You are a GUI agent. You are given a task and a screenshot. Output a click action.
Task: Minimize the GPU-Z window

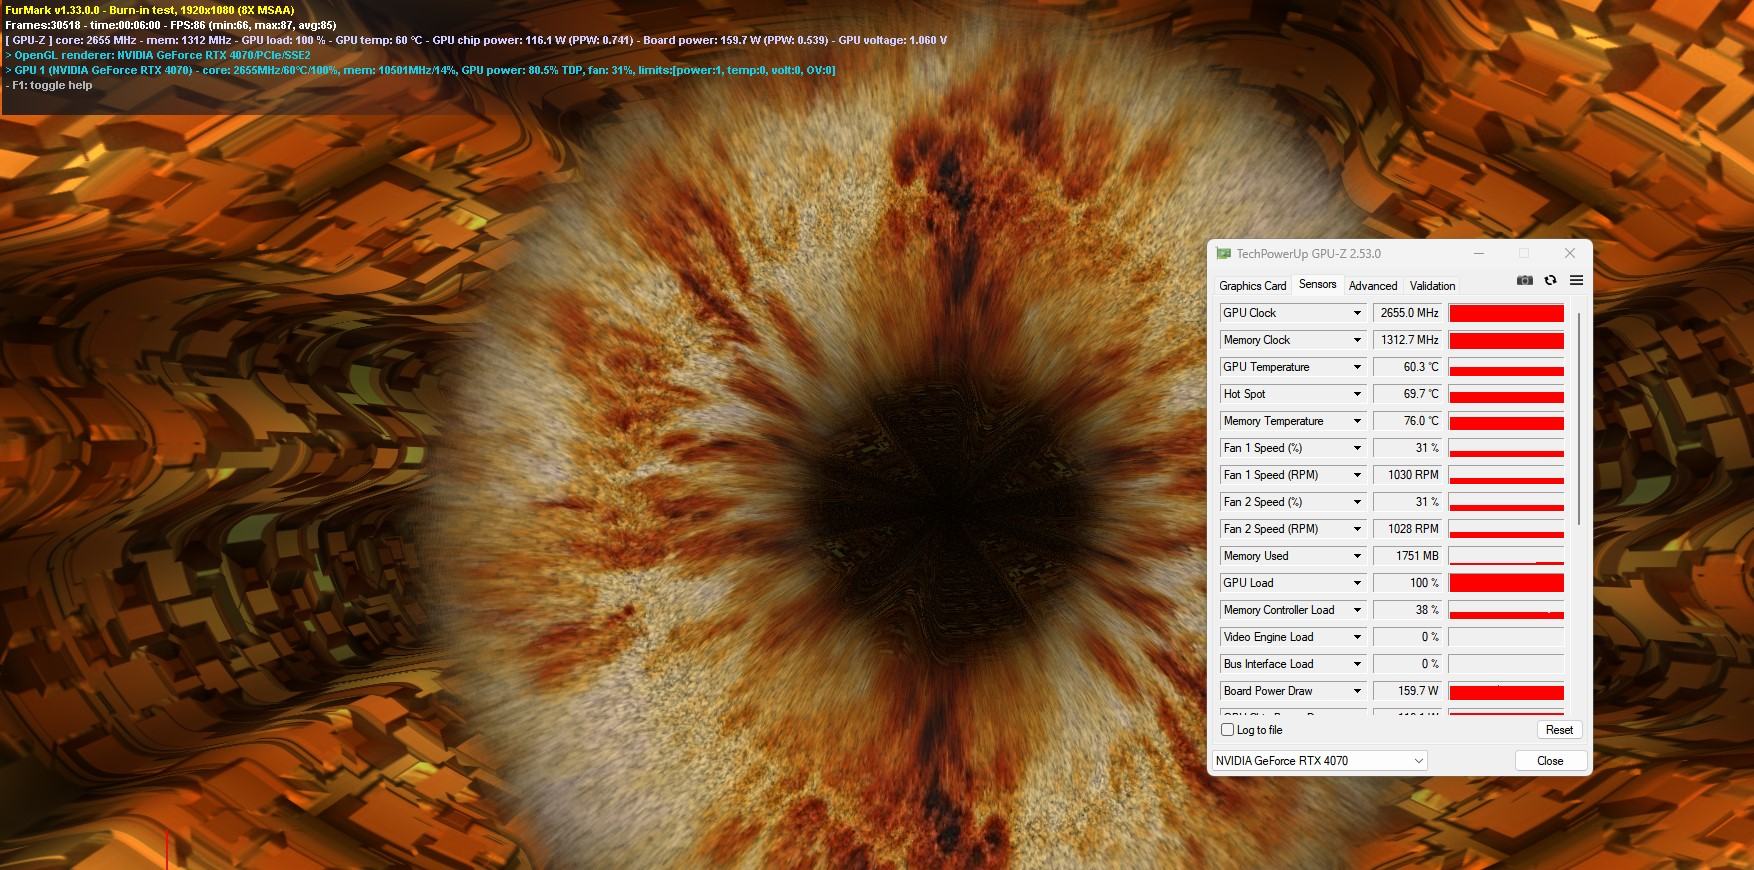point(1478,254)
